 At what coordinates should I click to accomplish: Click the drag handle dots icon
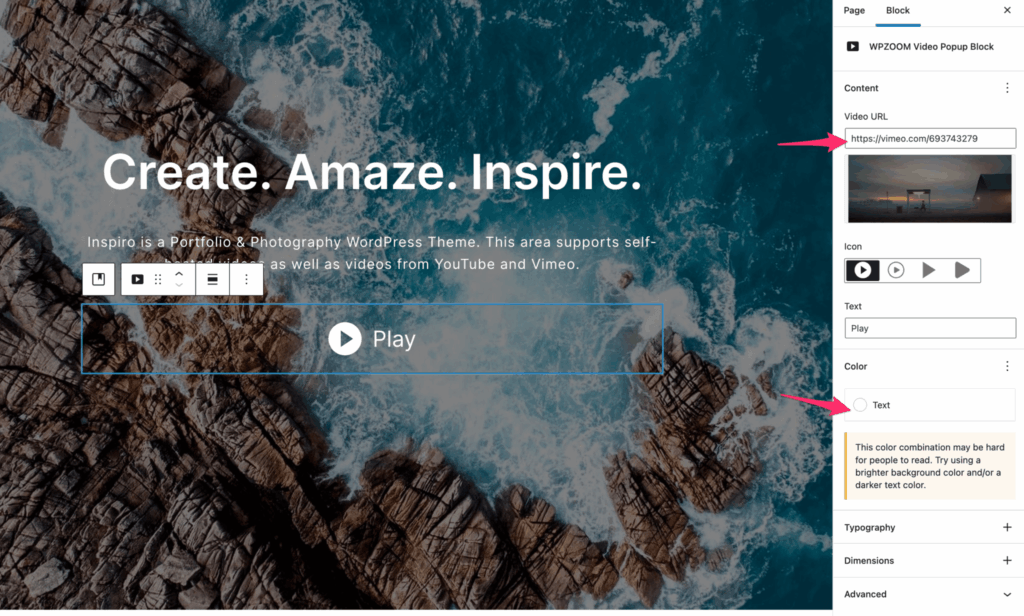(158, 280)
